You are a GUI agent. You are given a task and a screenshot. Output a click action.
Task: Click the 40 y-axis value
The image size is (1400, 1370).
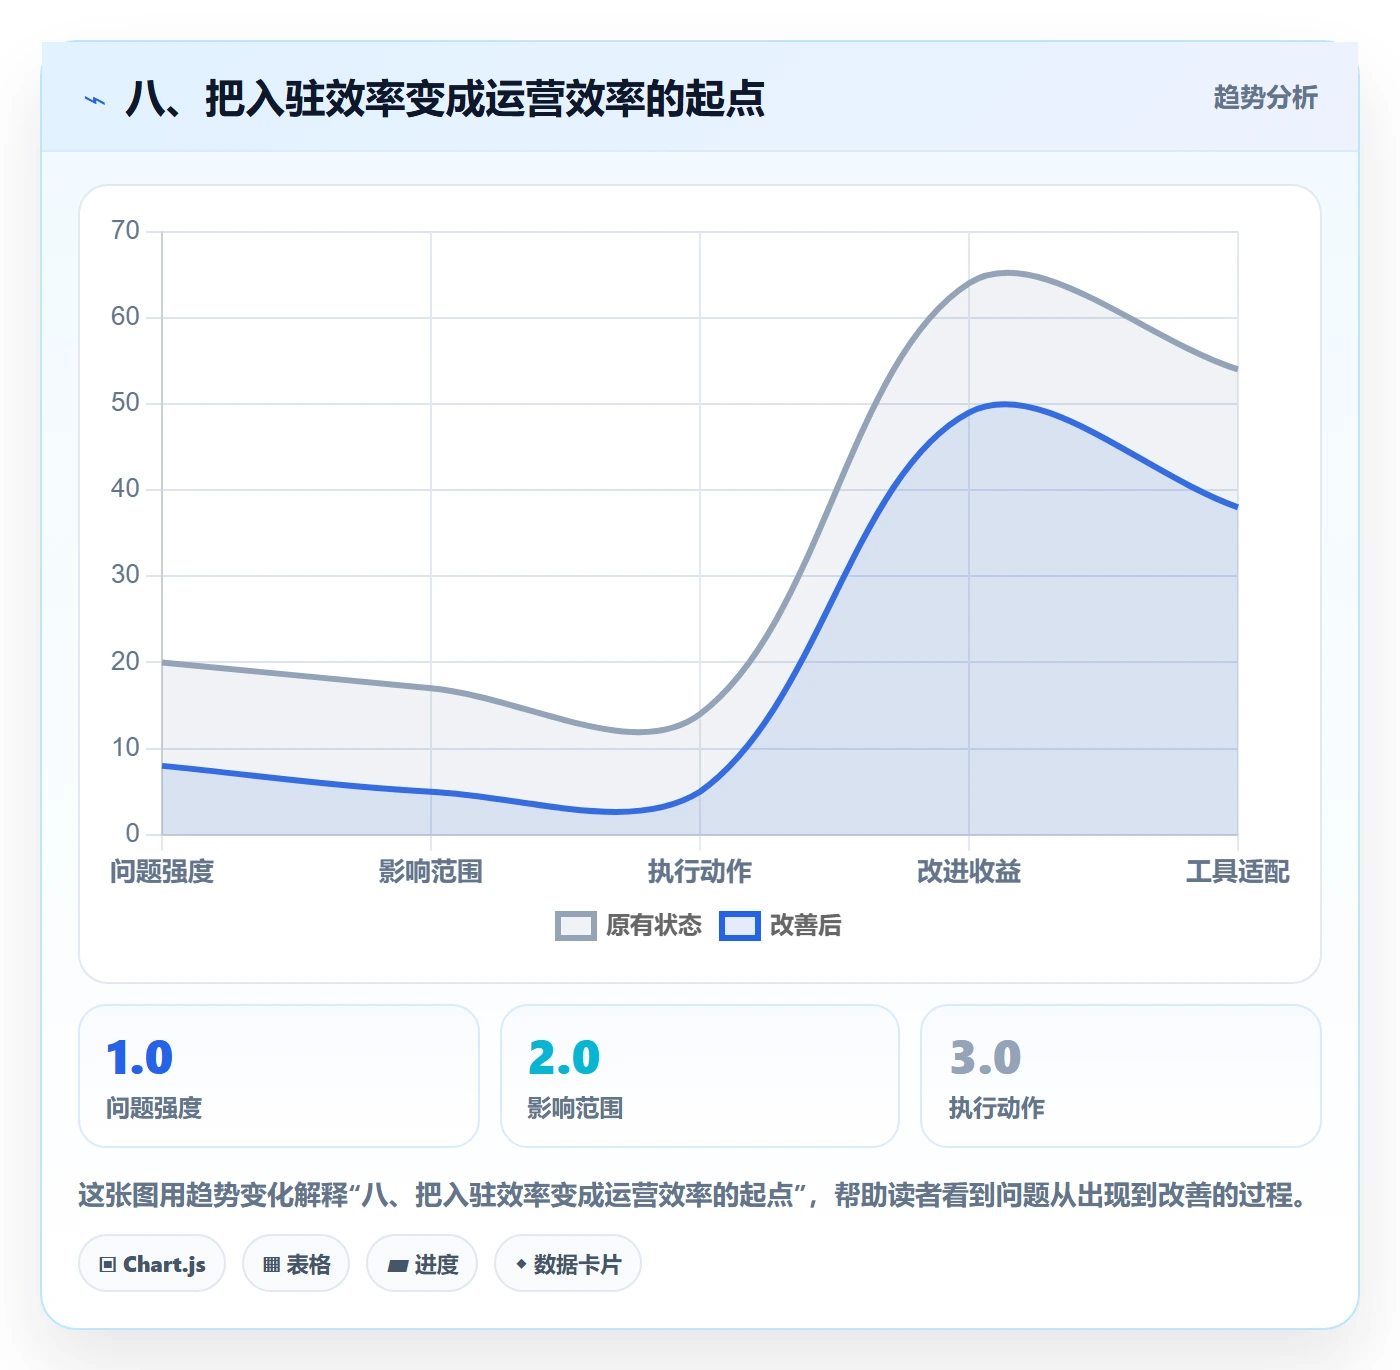[126, 489]
